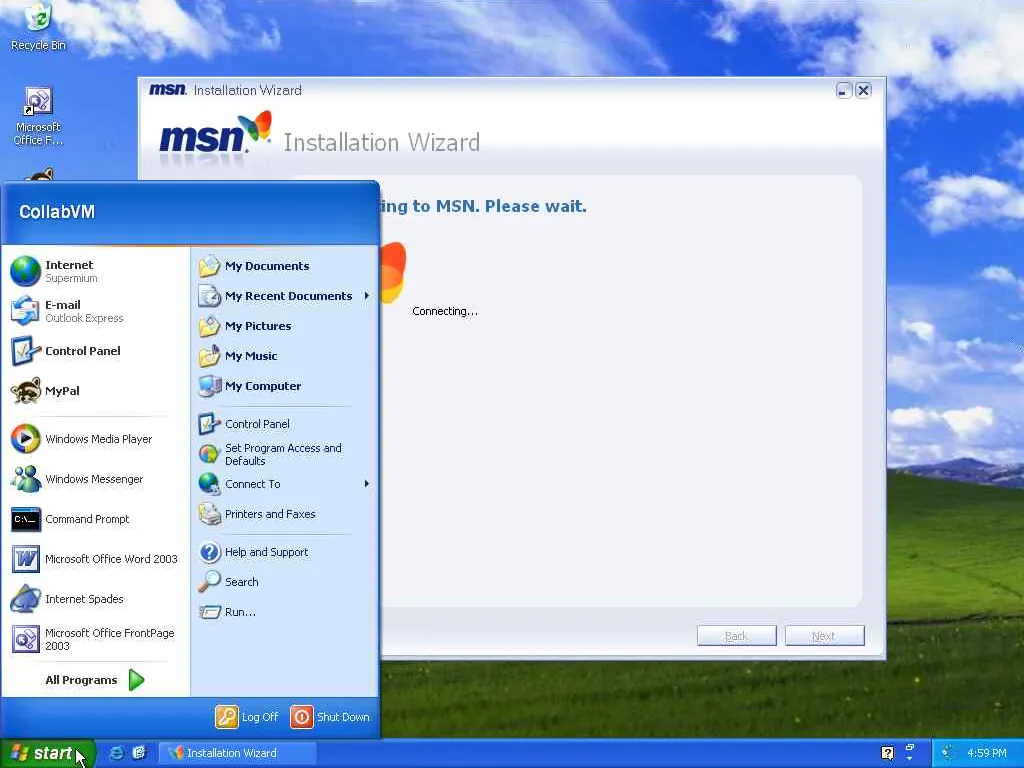Launch Microsoft Office Word 2003 icon
1024x768 pixels.
25,559
